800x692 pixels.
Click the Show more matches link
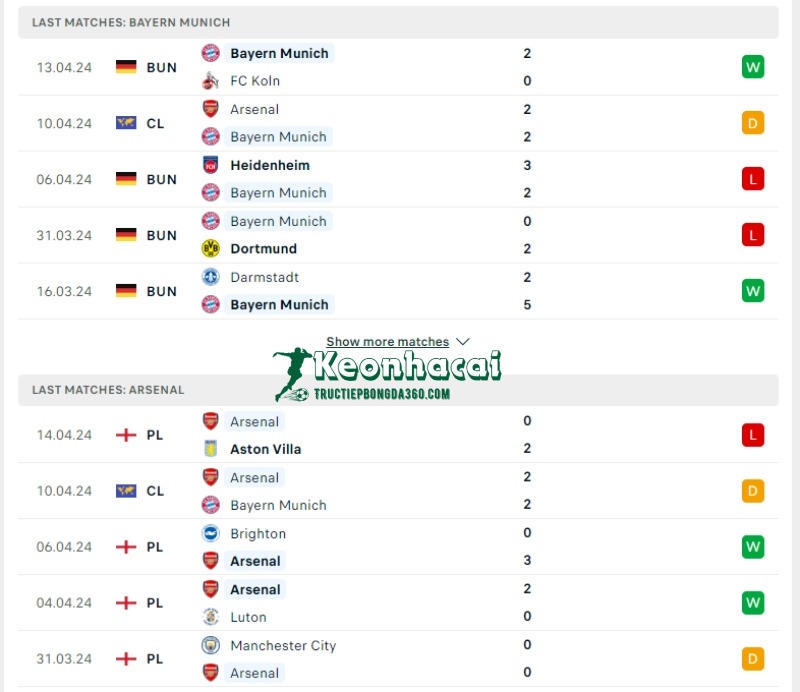coord(388,341)
